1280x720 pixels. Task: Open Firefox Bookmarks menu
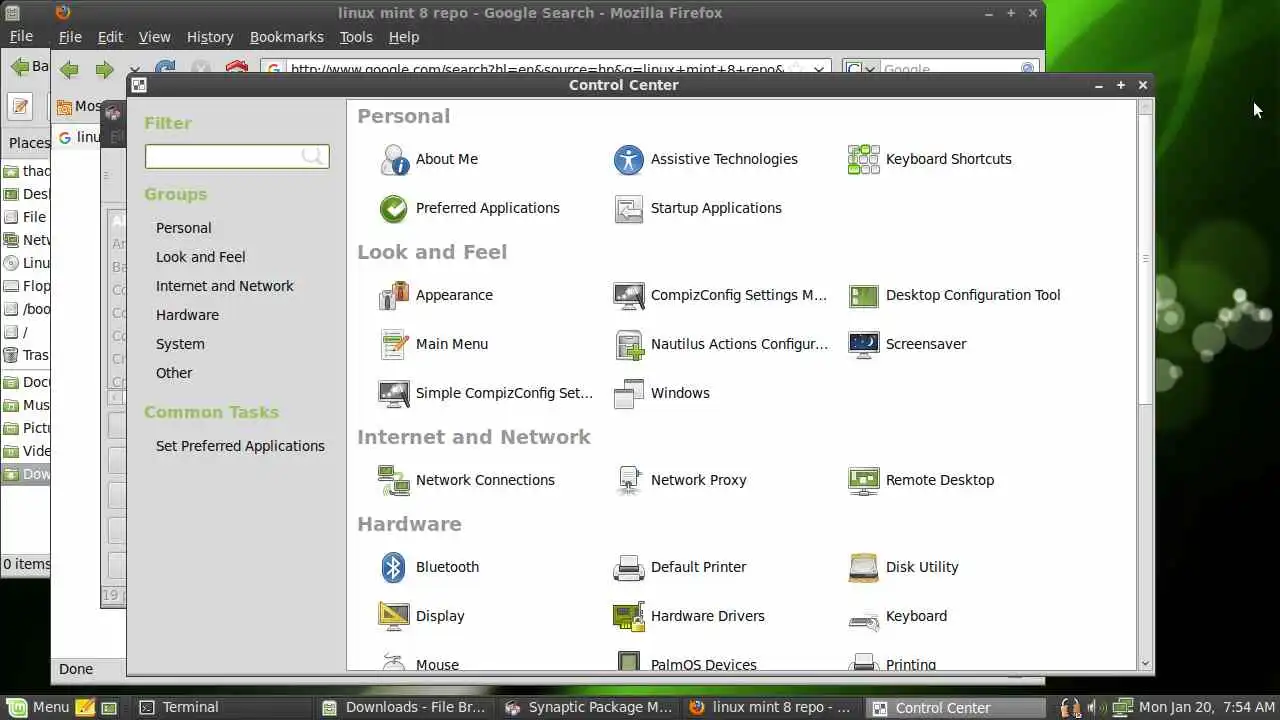click(x=287, y=37)
